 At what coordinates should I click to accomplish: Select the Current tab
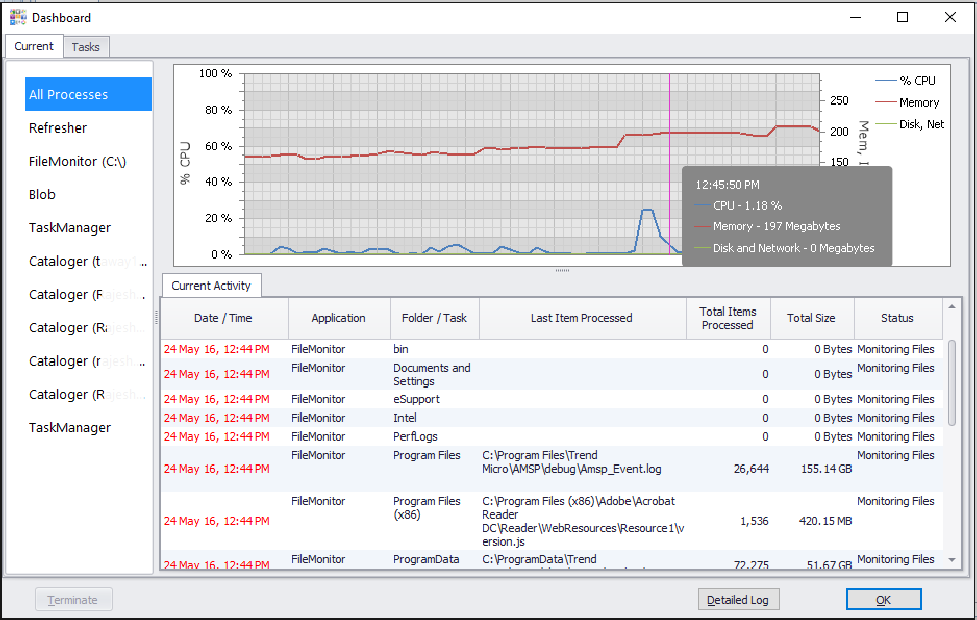[x=34, y=46]
